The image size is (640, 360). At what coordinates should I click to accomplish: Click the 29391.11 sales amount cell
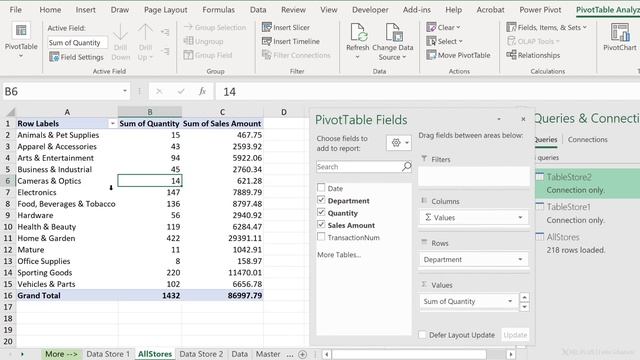tap(222, 238)
